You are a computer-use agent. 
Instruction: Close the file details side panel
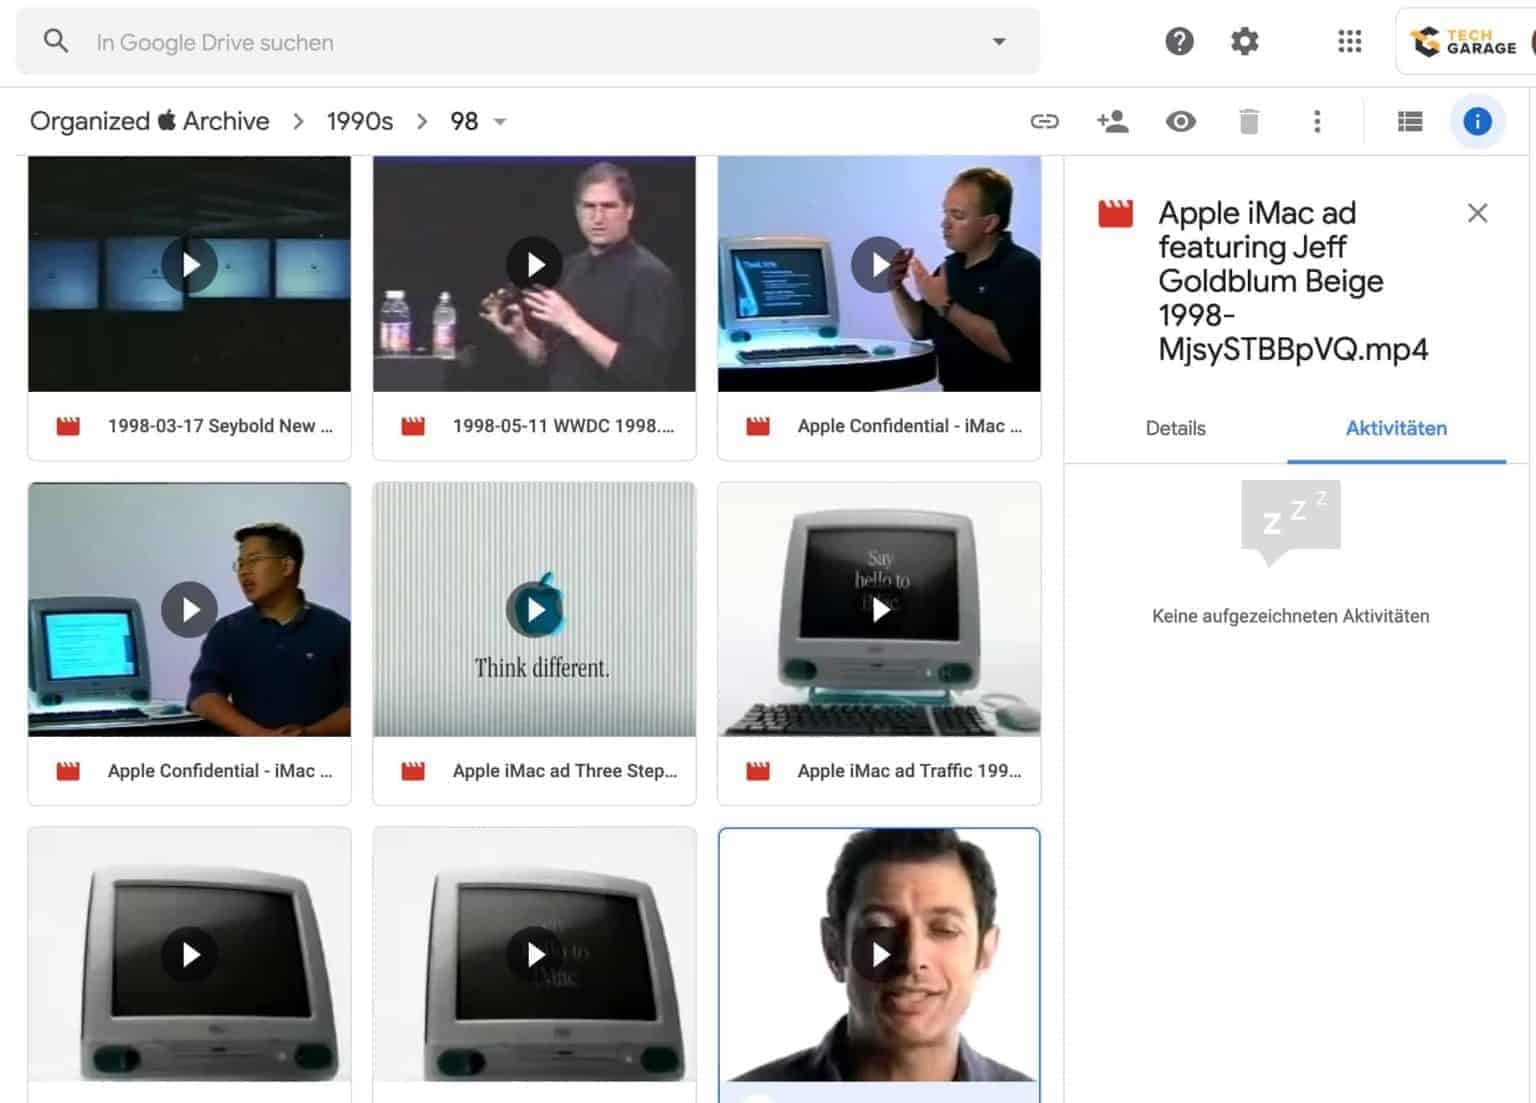pos(1476,213)
